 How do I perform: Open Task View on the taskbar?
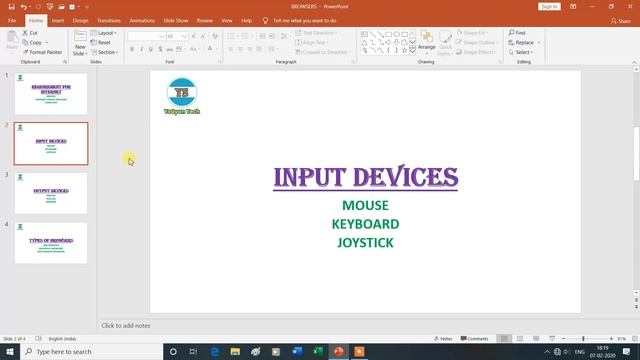[x=193, y=351]
